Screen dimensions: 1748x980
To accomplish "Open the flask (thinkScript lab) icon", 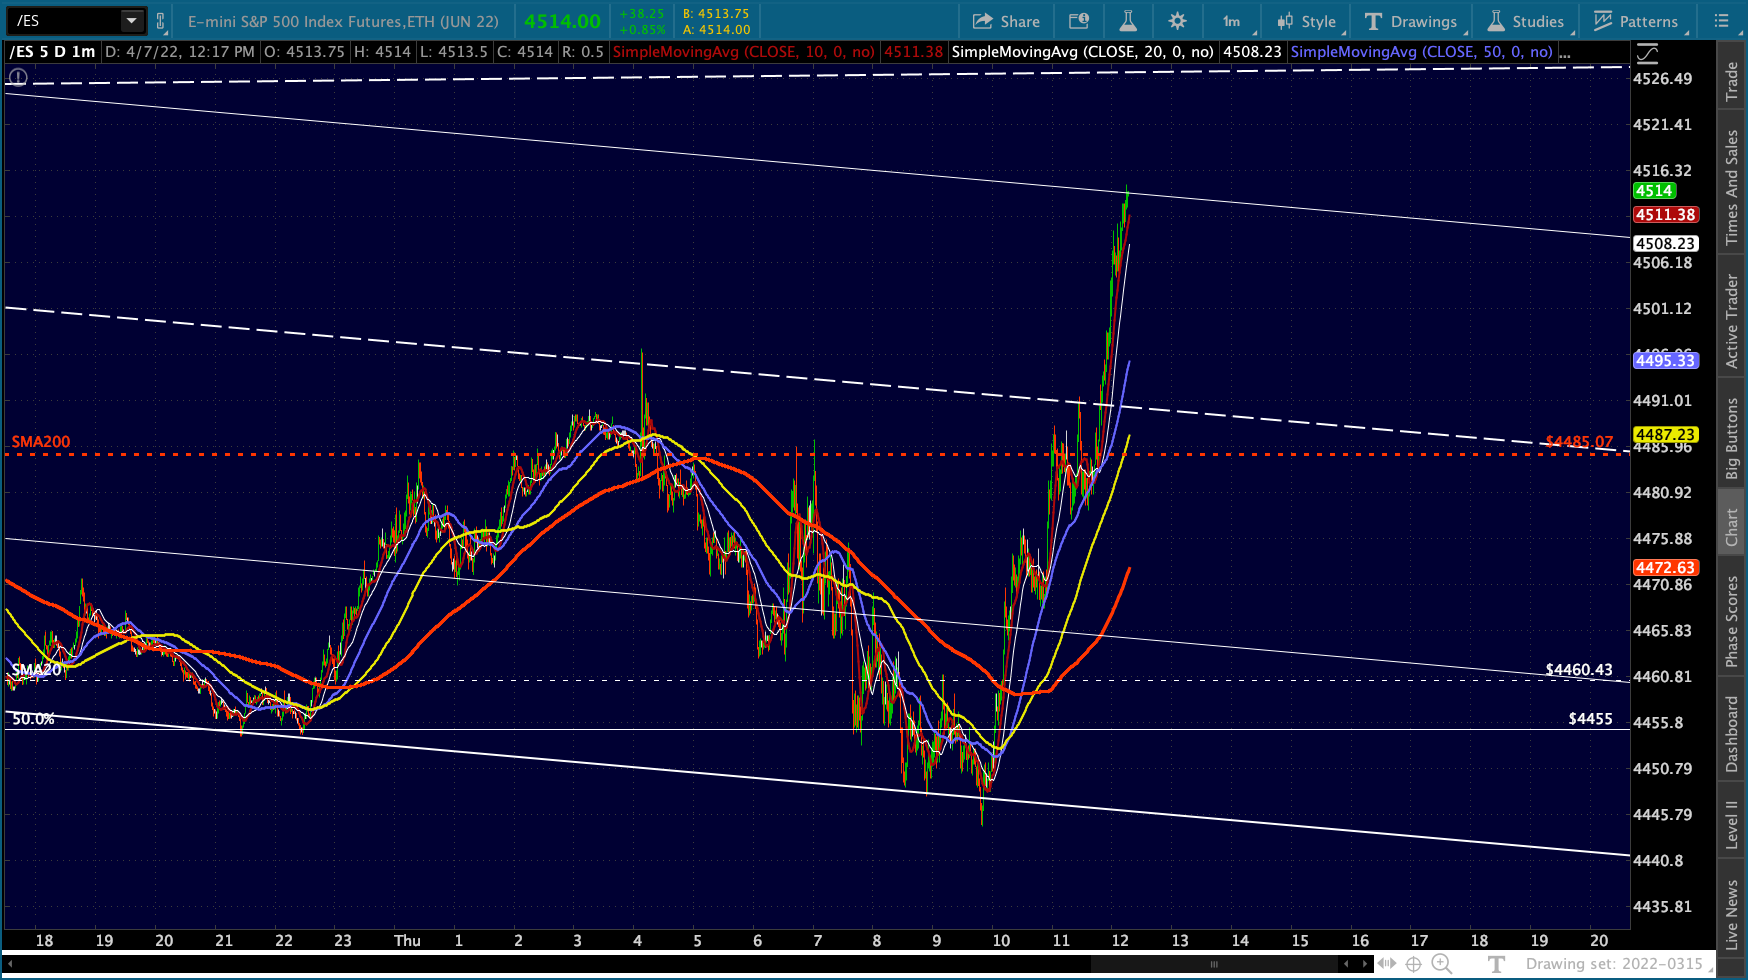I will (1127, 21).
